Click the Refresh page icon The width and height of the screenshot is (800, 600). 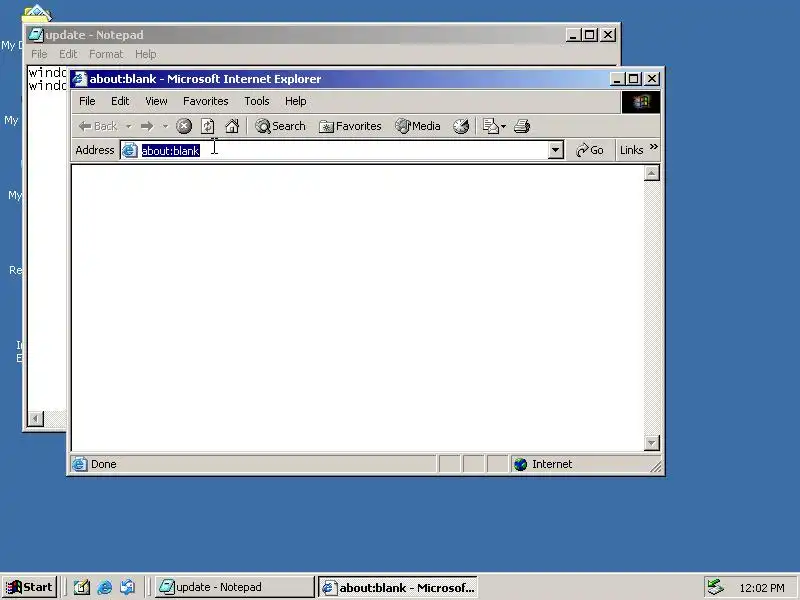(207, 126)
